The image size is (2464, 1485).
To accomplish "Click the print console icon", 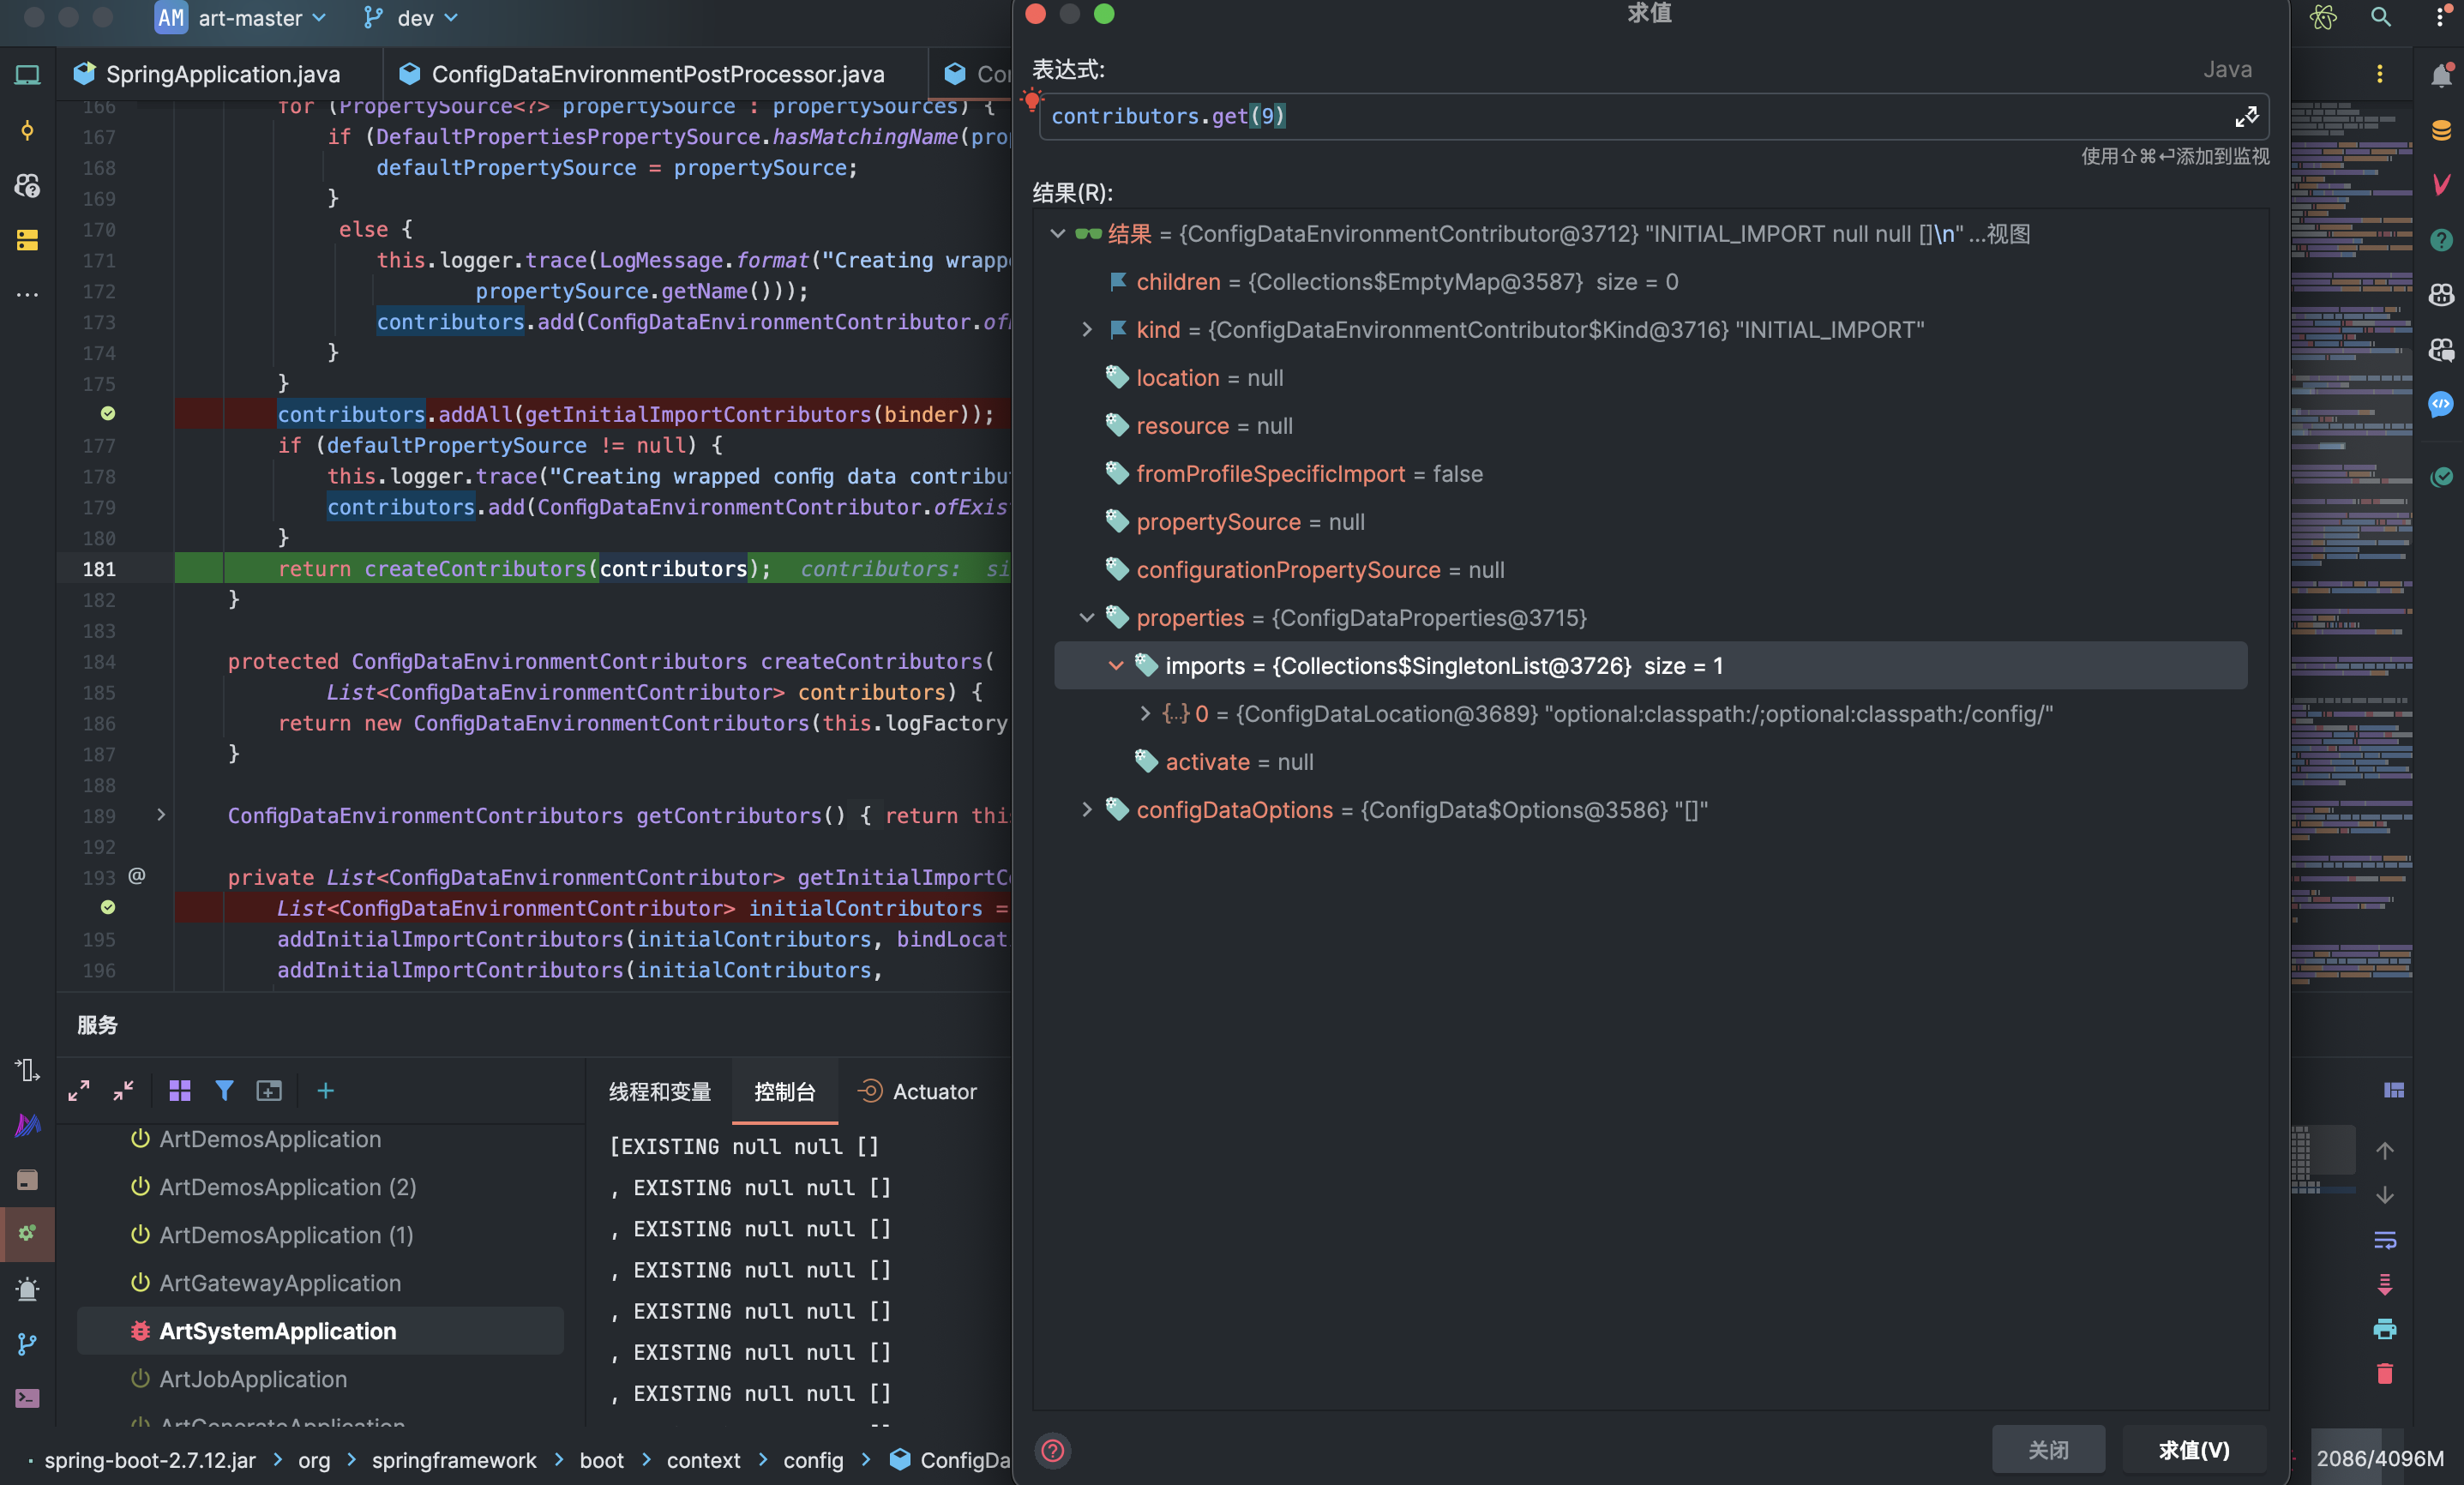I will click(2385, 1329).
